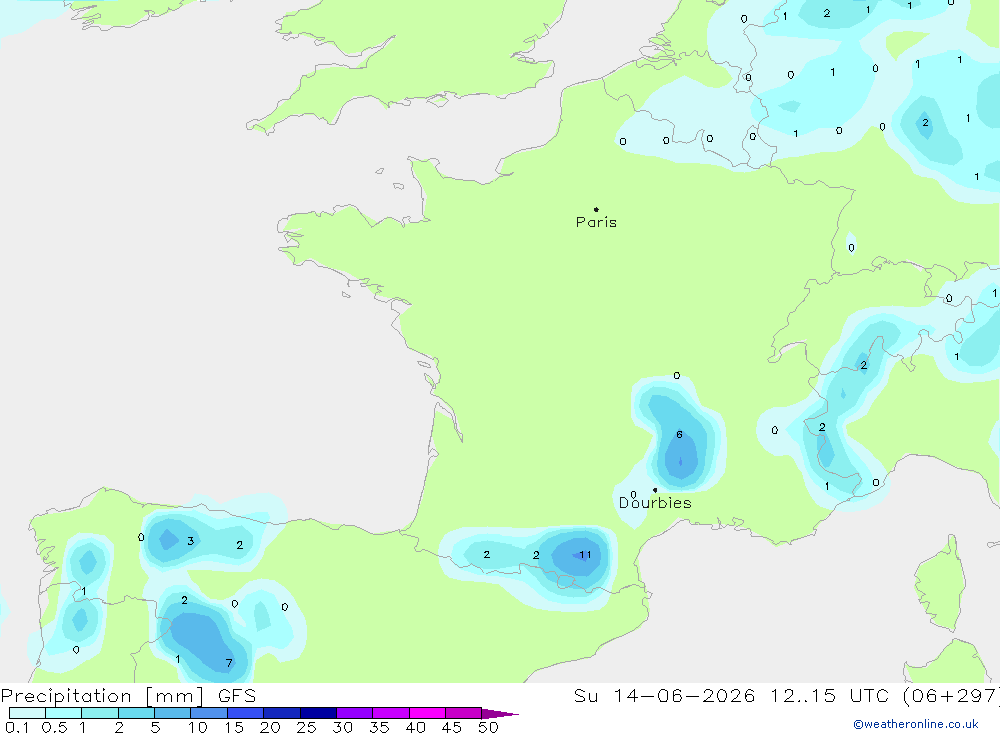Screen dimensions: 1000x733
Task: Click the purple arrow tip above 50
Action: [500, 714]
